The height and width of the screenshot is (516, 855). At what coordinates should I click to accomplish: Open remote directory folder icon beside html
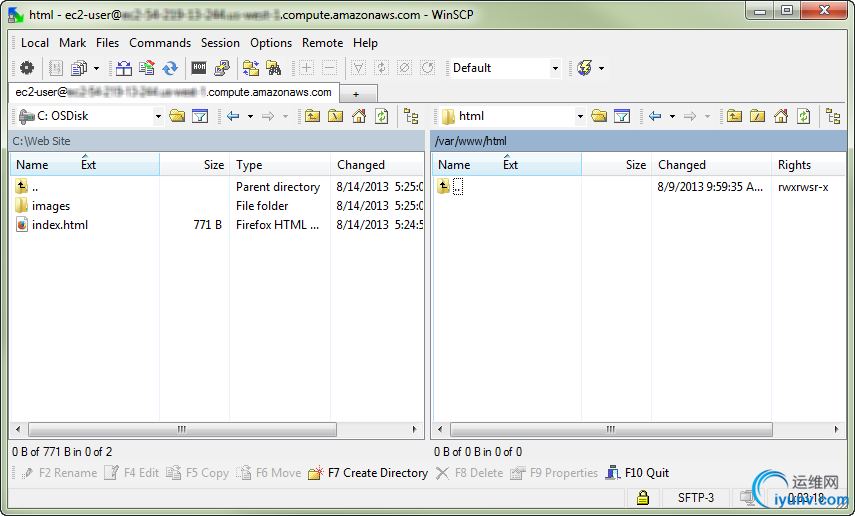tap(599, 116)
